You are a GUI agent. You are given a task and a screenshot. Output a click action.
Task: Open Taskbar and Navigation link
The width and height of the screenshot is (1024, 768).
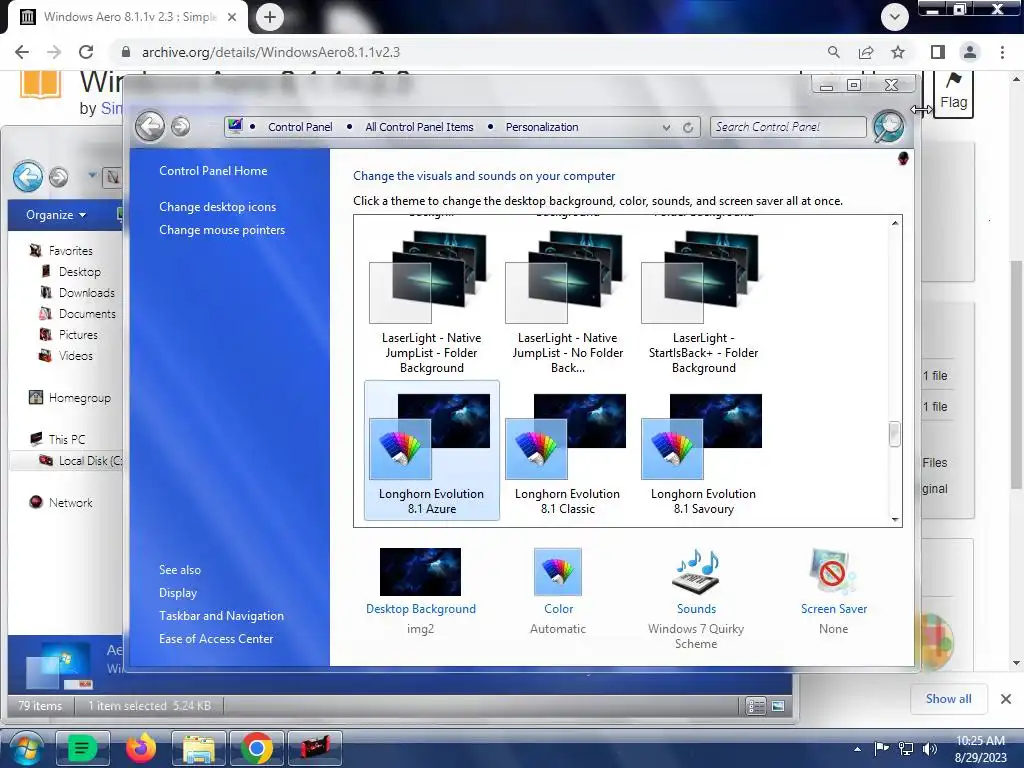[x=221, y=615]
